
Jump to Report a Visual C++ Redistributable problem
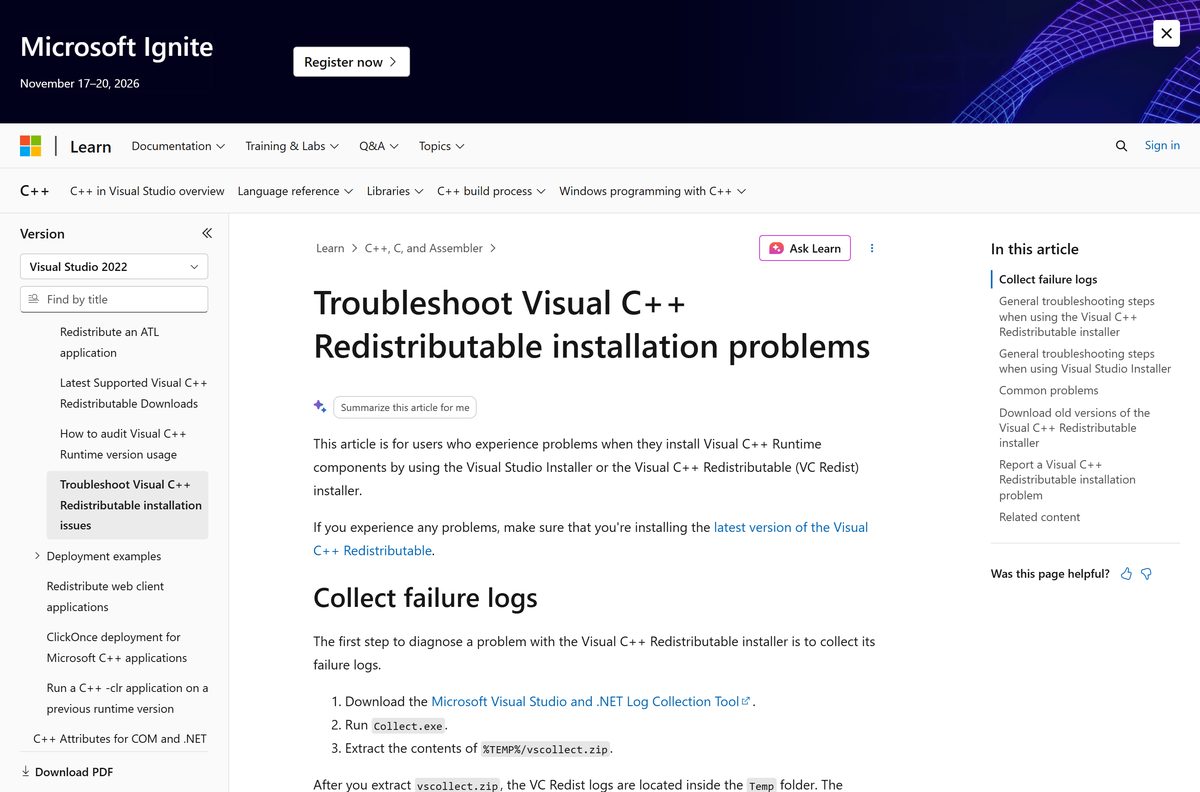[1067, 480]
